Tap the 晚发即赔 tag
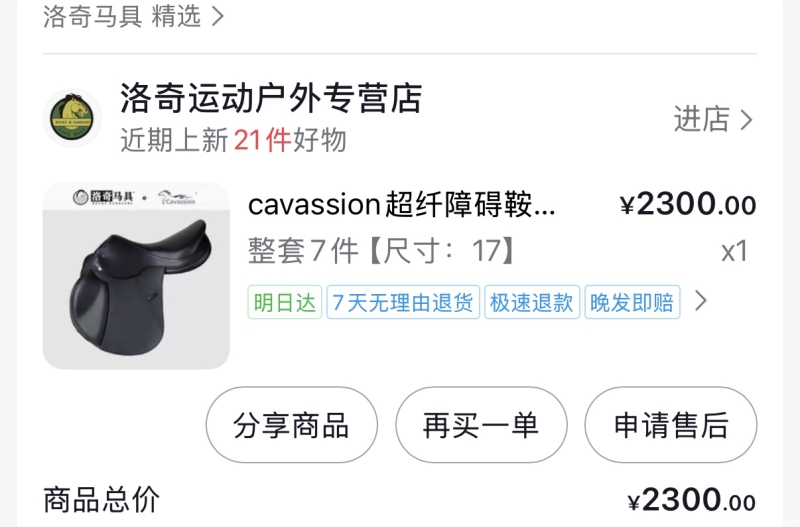This screenshot has width=800, height=527. click(x=632, y=303)
